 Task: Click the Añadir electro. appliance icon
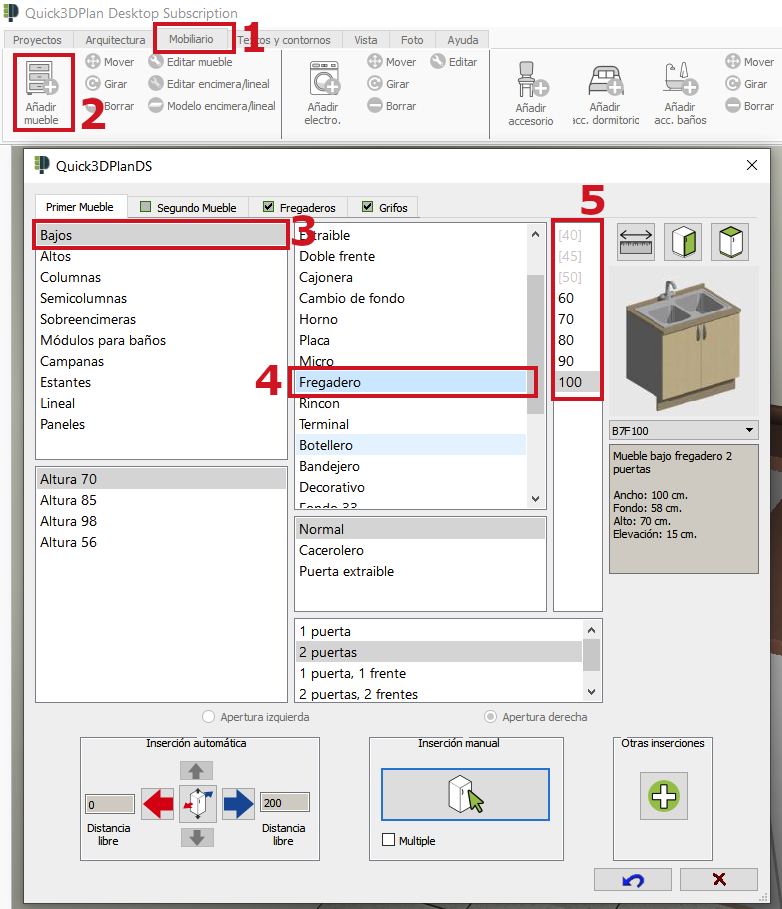[323, 81]
